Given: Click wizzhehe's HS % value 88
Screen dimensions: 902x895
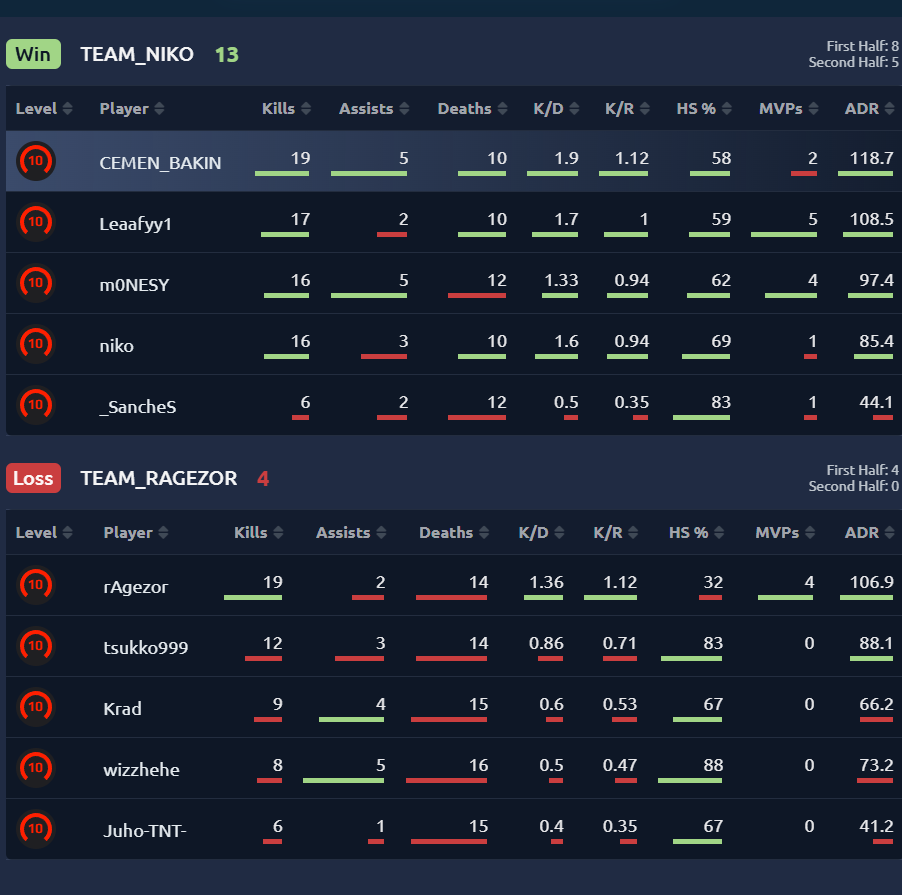Looking at the screenshot, I should coord(713,765).
